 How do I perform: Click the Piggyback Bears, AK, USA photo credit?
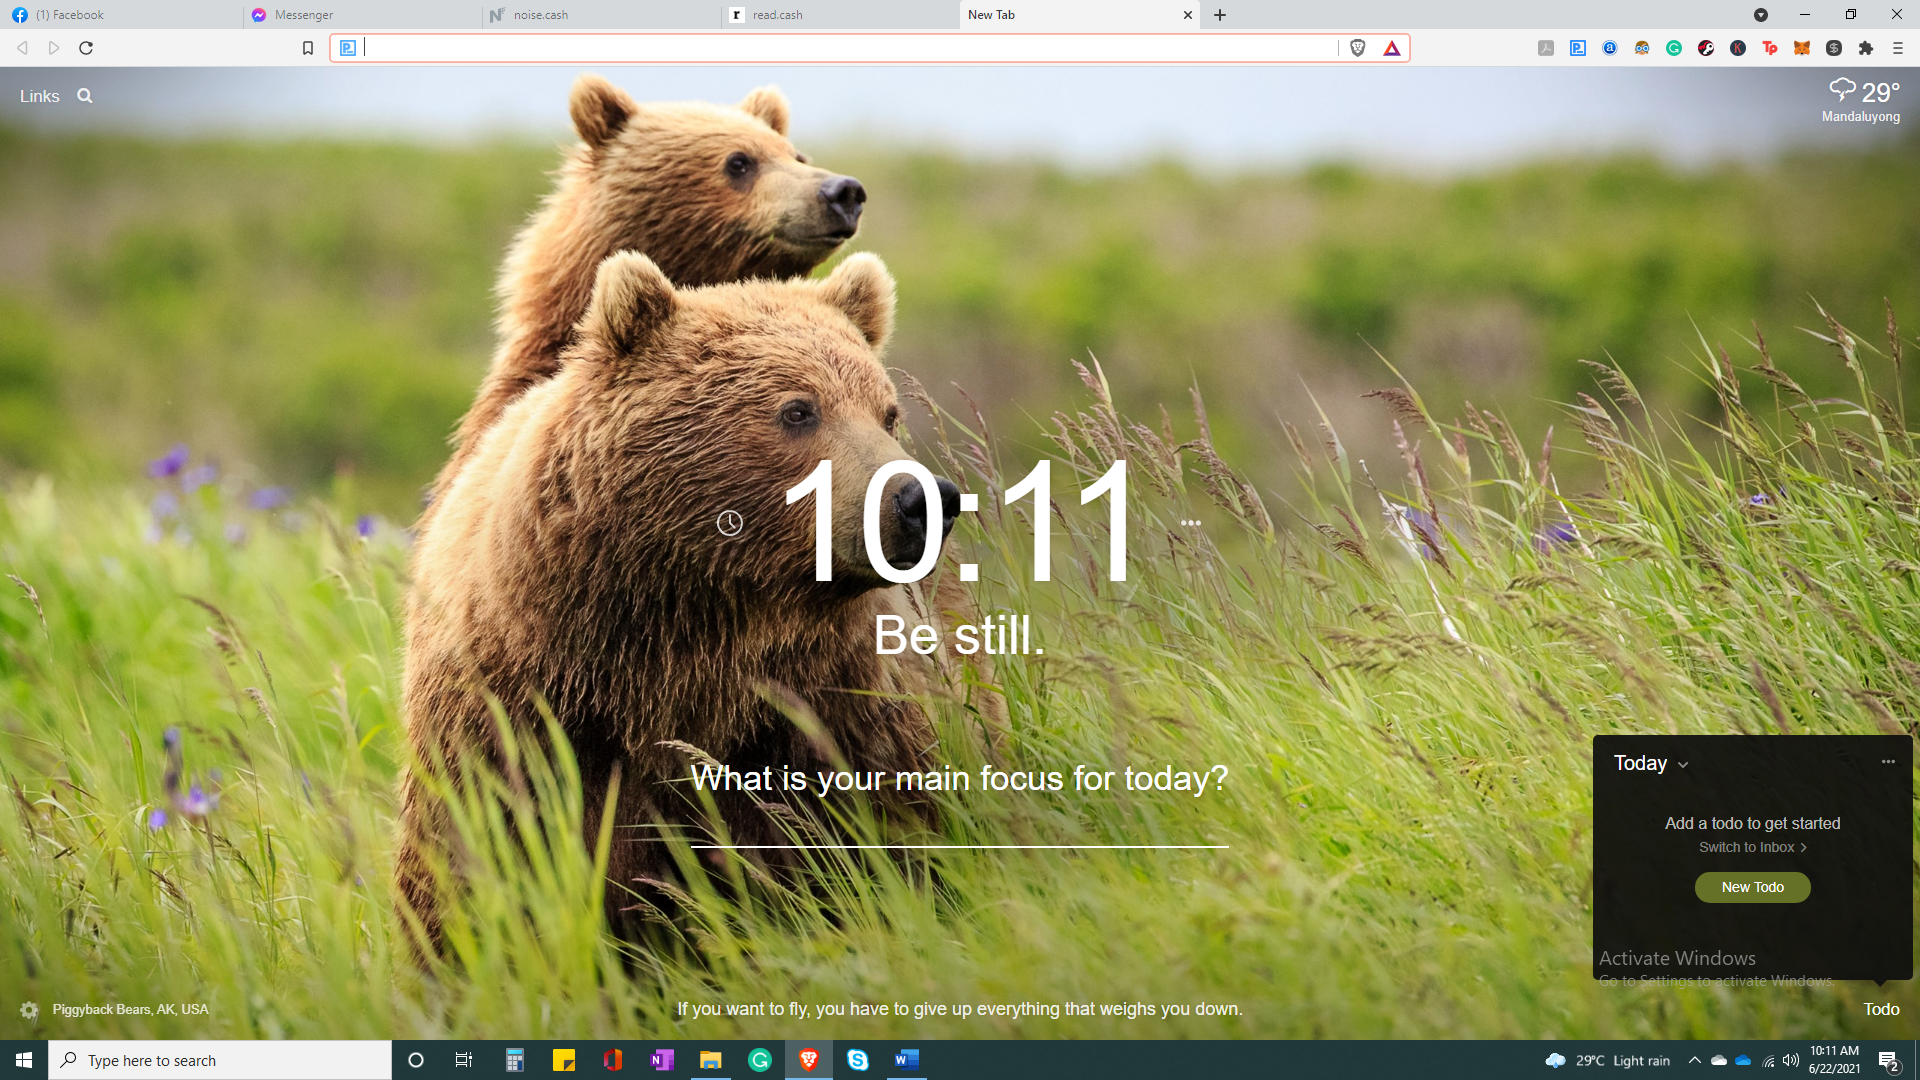point(130,1009)
